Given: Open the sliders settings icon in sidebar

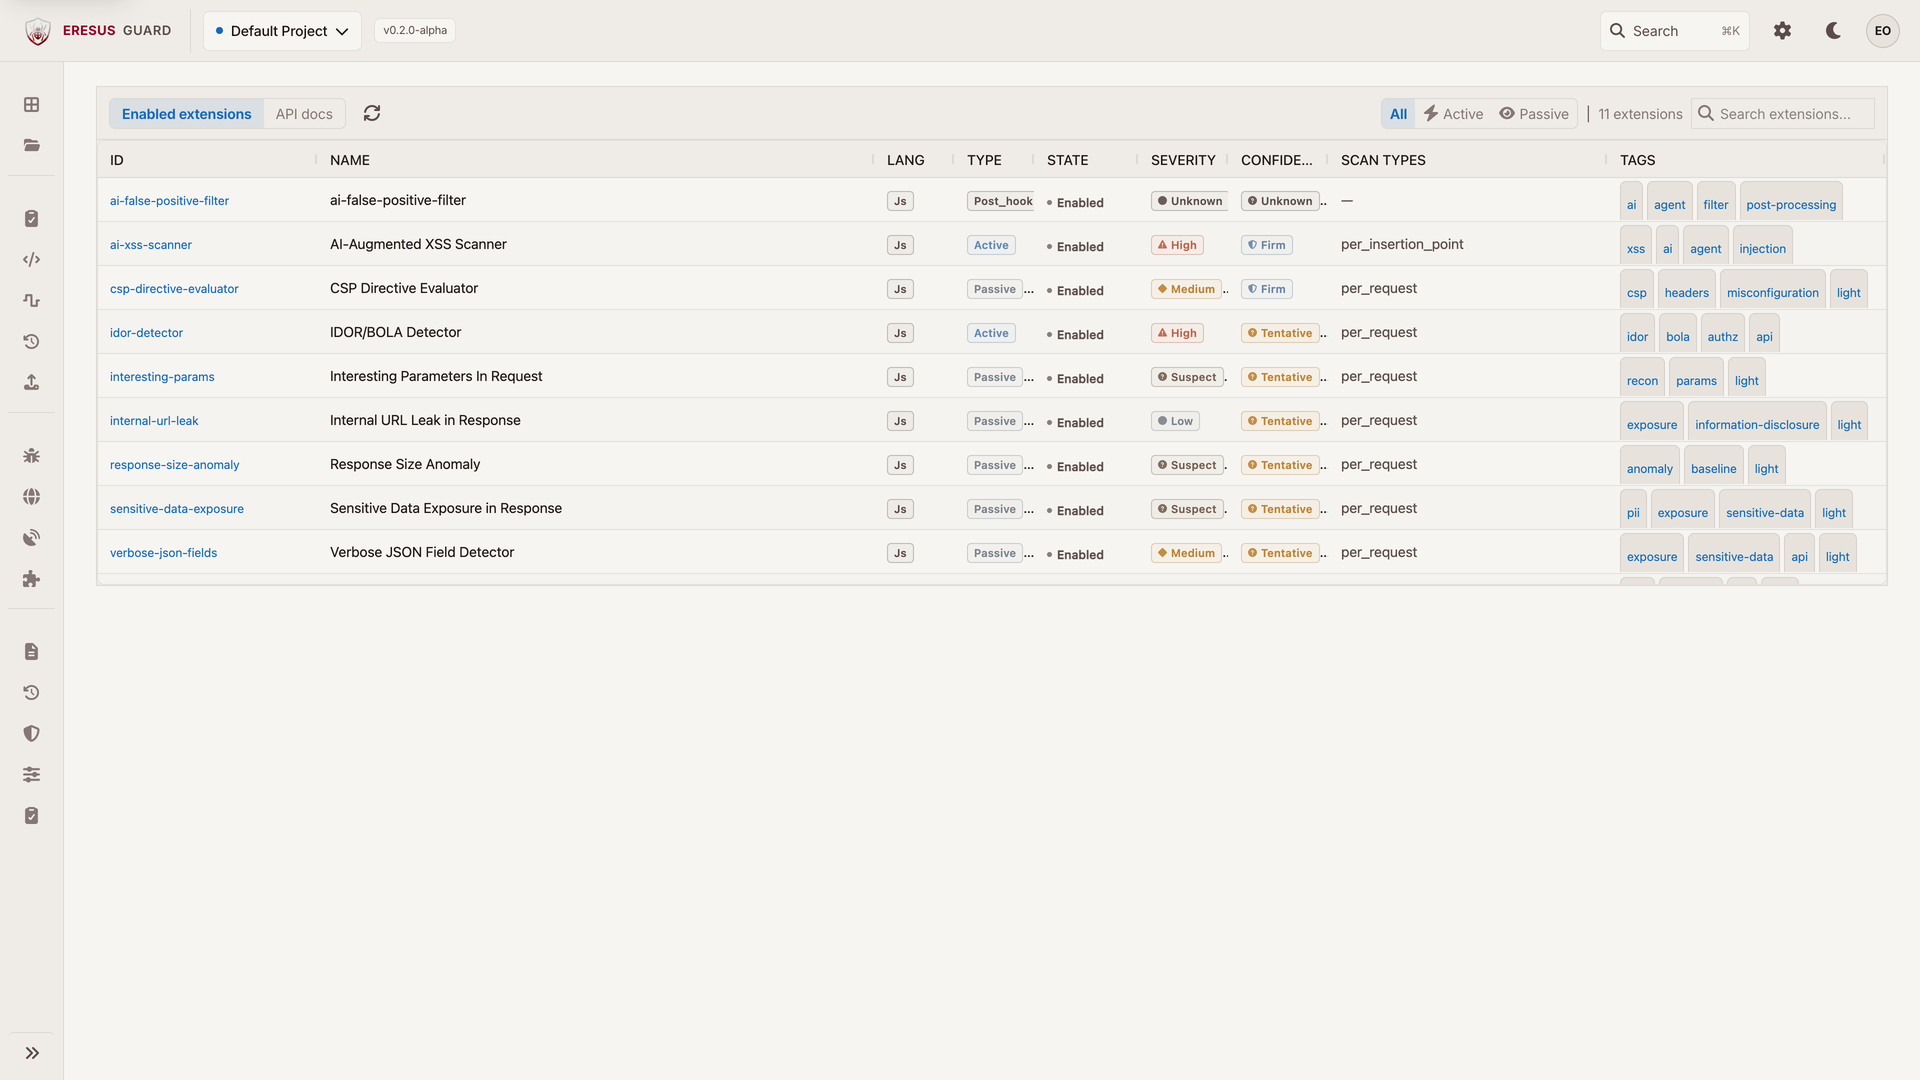Looking at the screenshot, I should (x=32, y=775).
